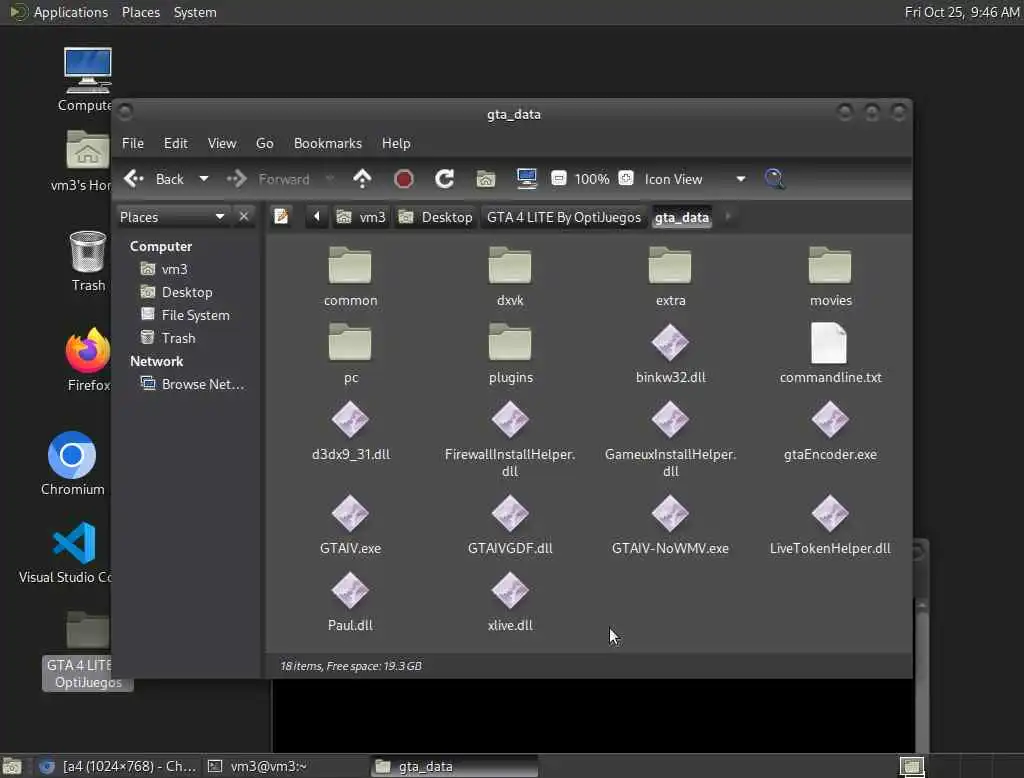Open the Go menu
The width and height of the screenshot is (1024, 778).
coord(264,143)
